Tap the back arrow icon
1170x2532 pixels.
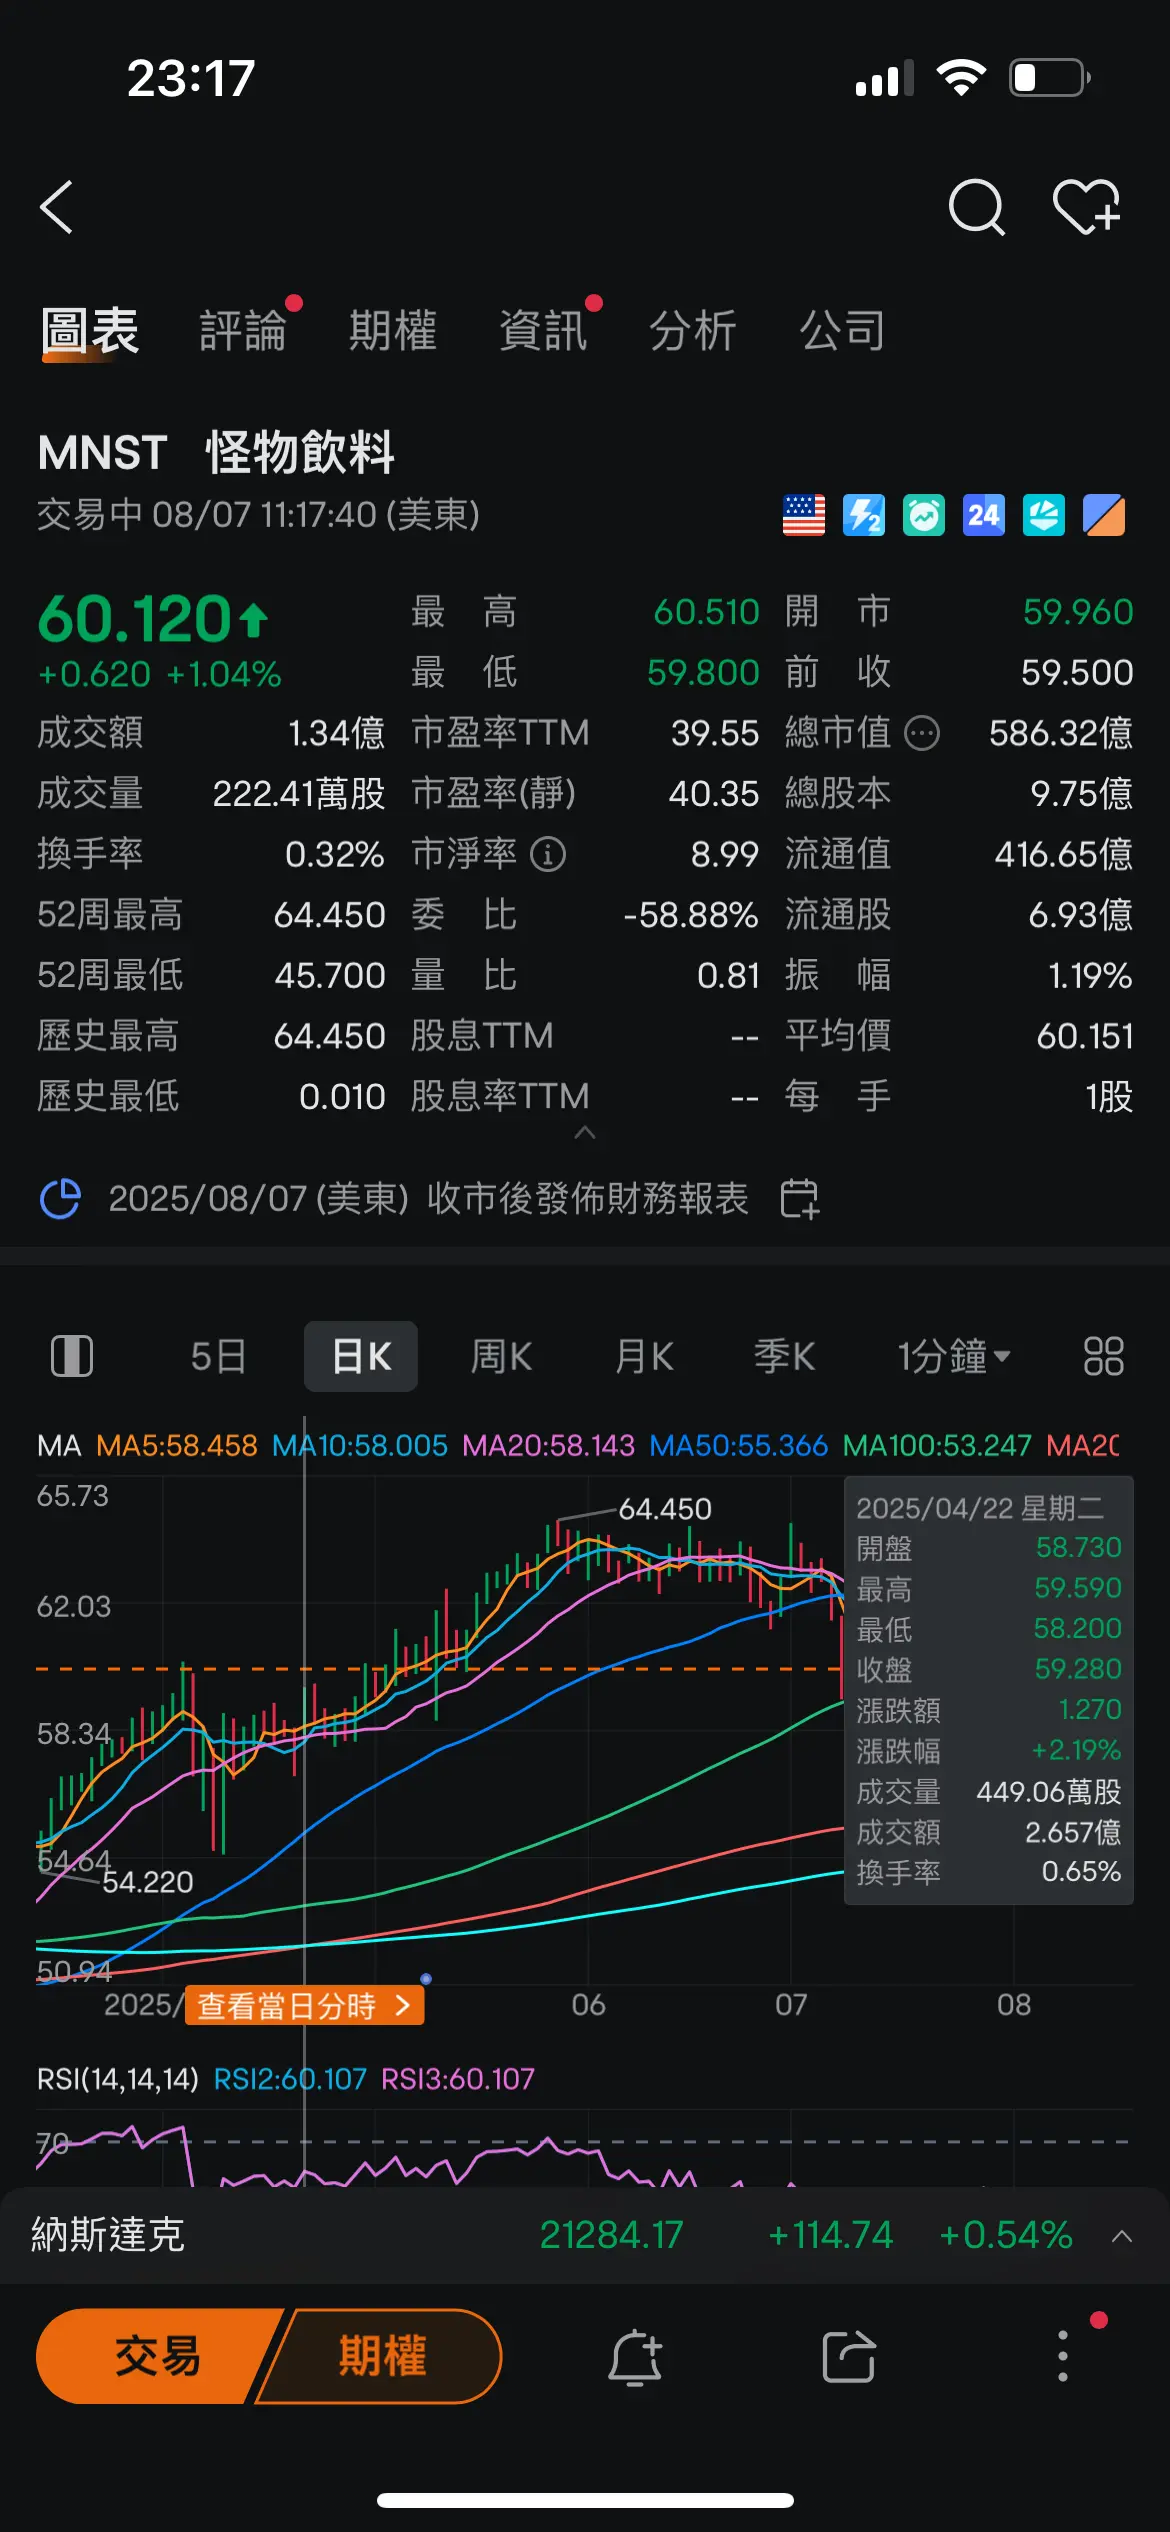[x=56, y=207]
